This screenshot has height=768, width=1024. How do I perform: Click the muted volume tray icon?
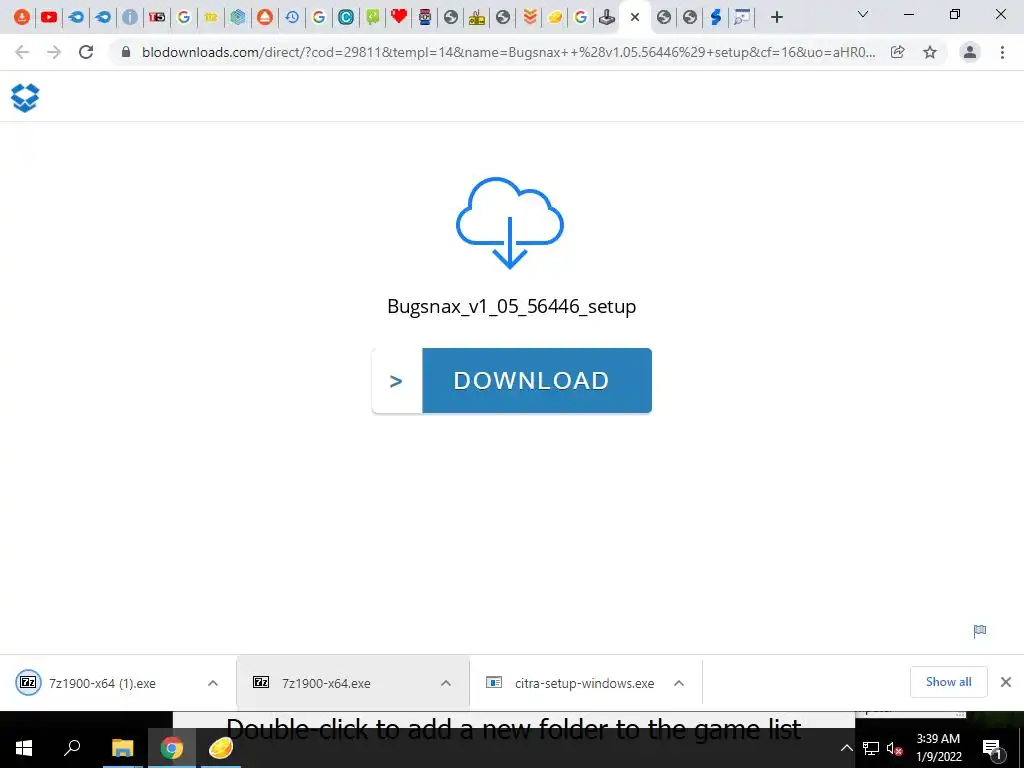[x=894, y=748]
